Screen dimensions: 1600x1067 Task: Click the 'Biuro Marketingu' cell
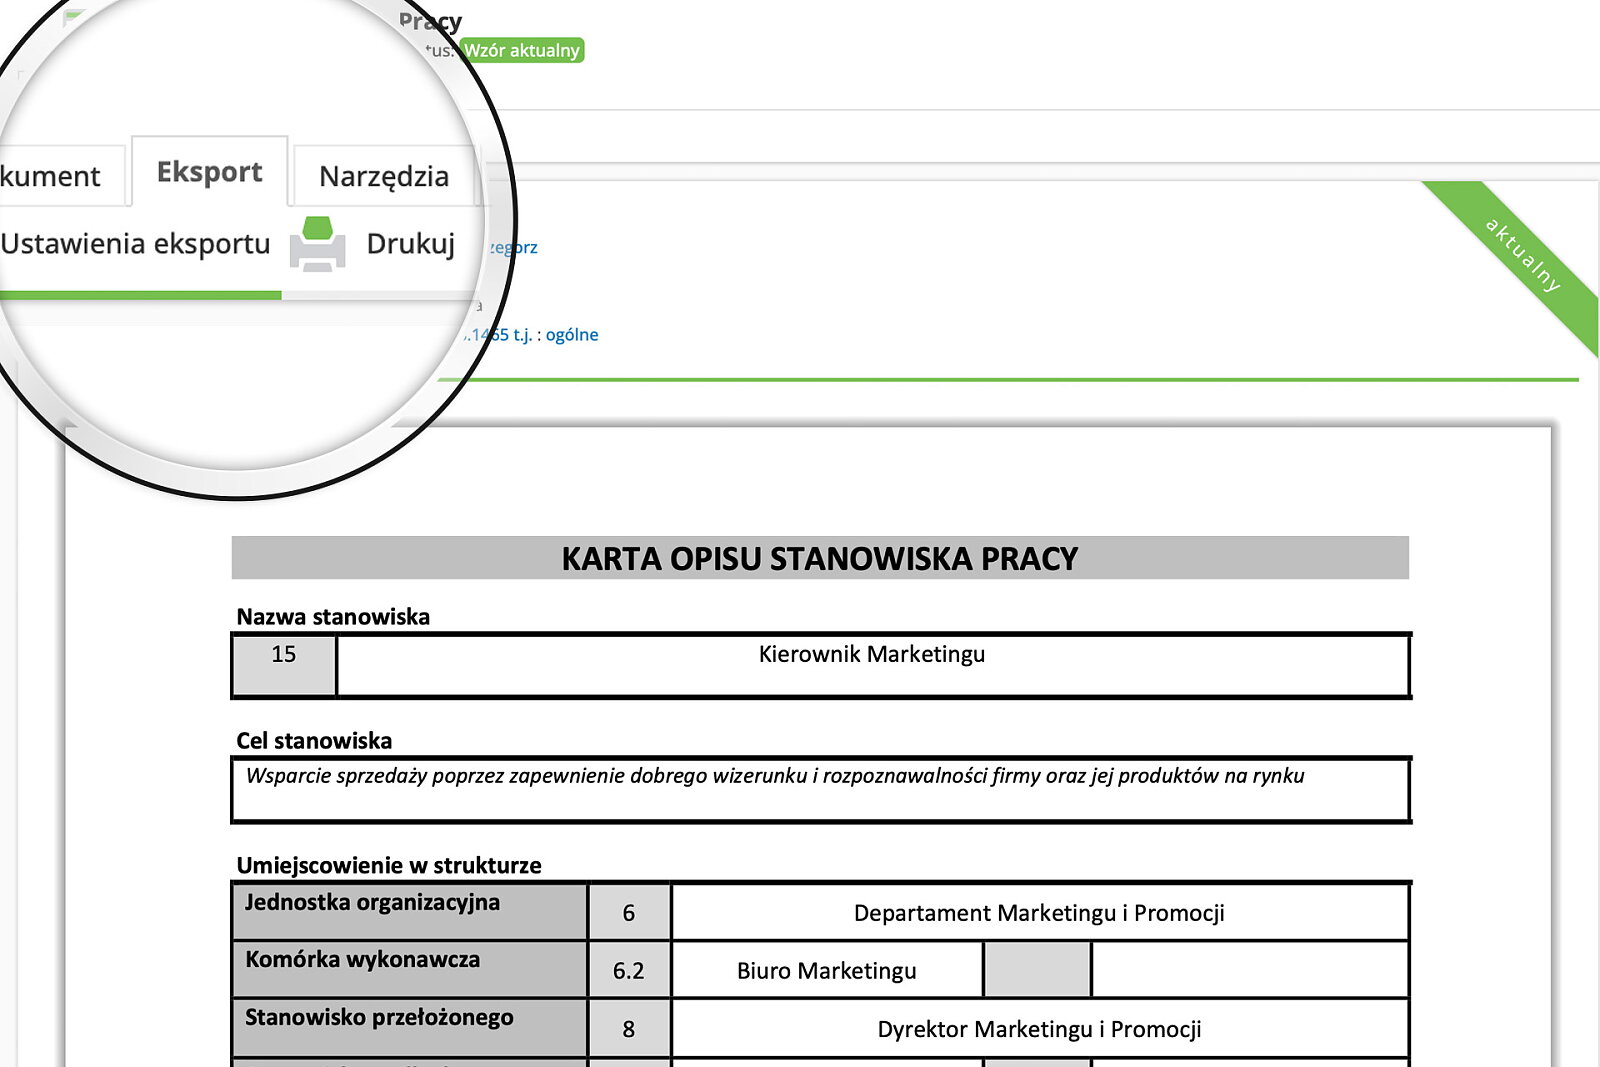(x=826, y=971)
